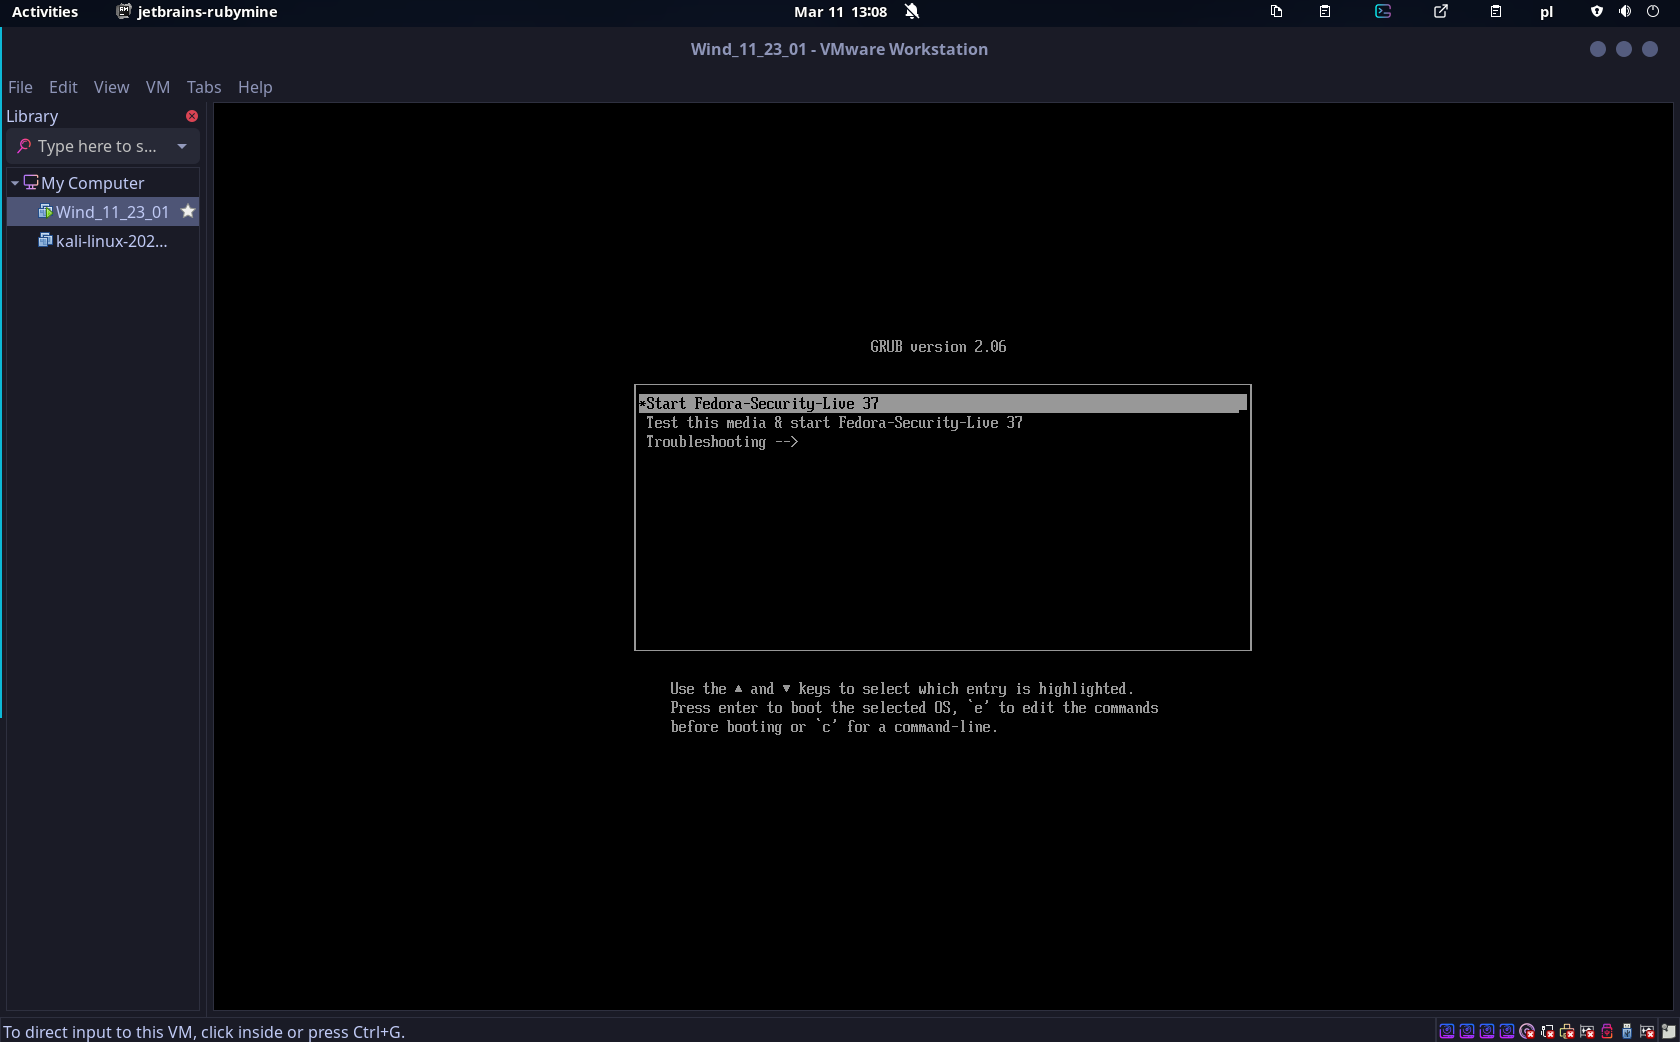
Task: Open the File menu
Action: click(x=20, y=87)
